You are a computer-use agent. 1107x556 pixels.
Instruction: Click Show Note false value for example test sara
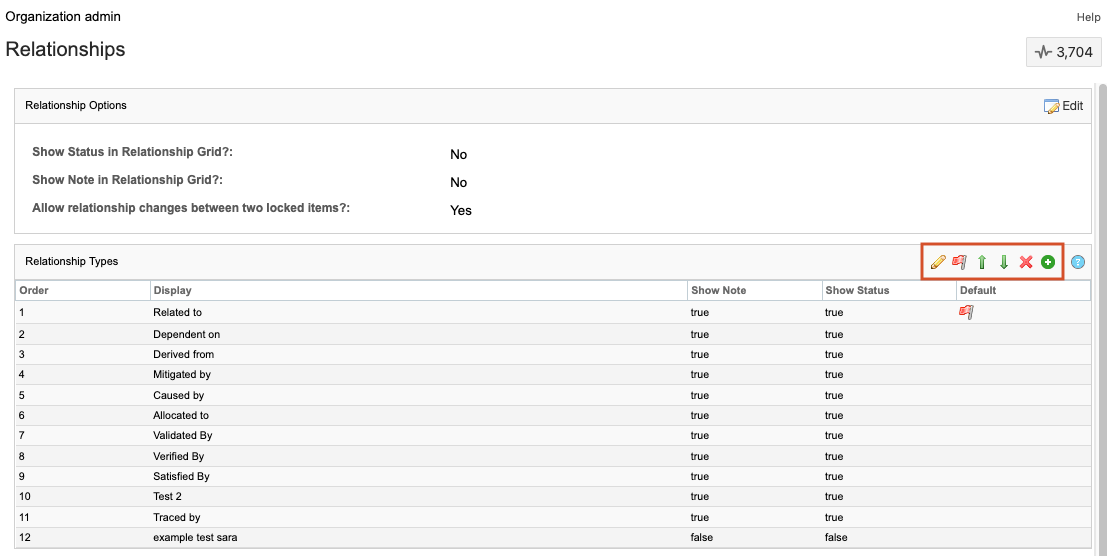(702, 538)
